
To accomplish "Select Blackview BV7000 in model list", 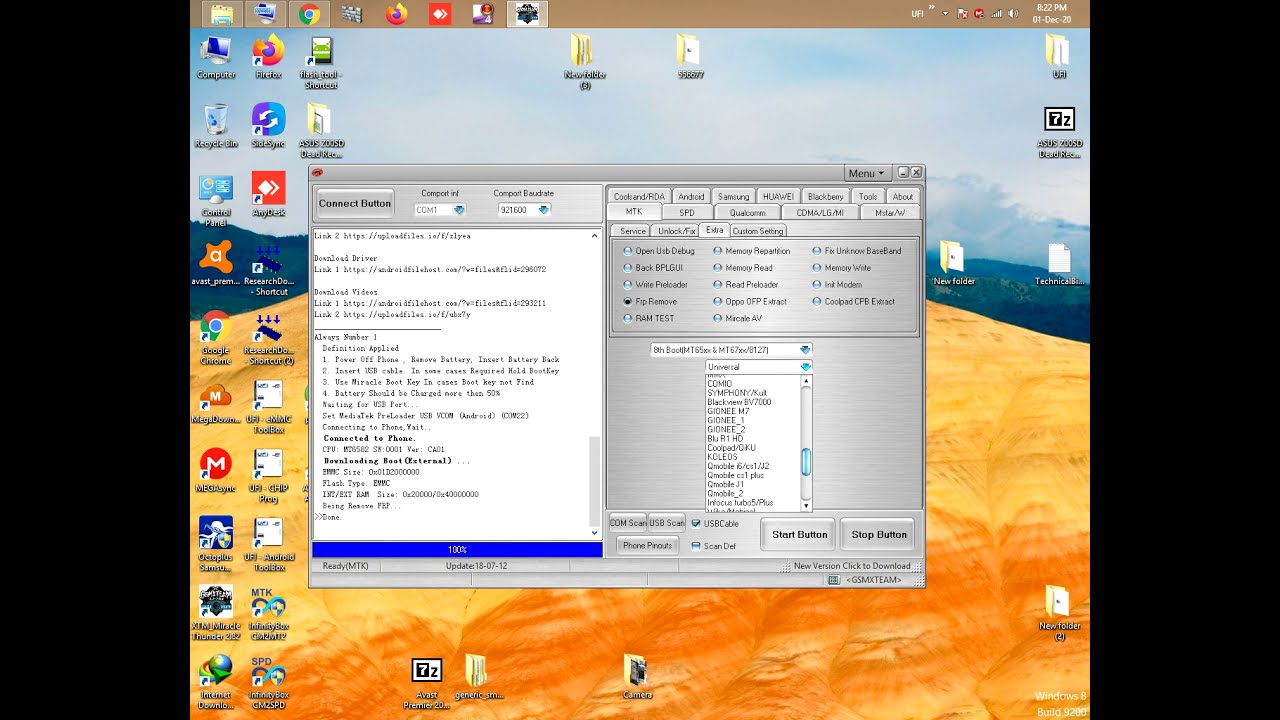I will tap(739, 402).
